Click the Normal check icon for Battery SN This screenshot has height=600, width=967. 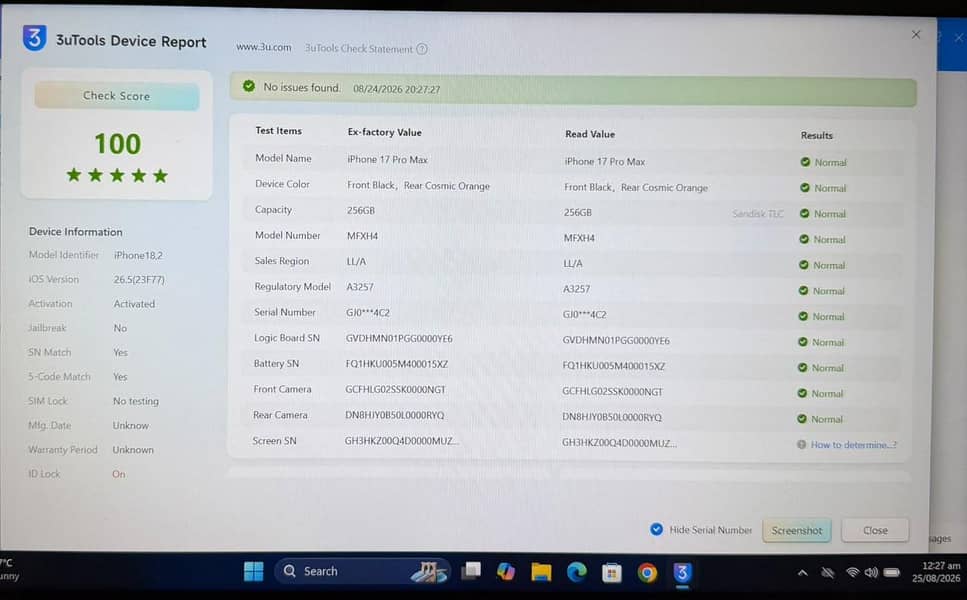click(x=802, y=368)
